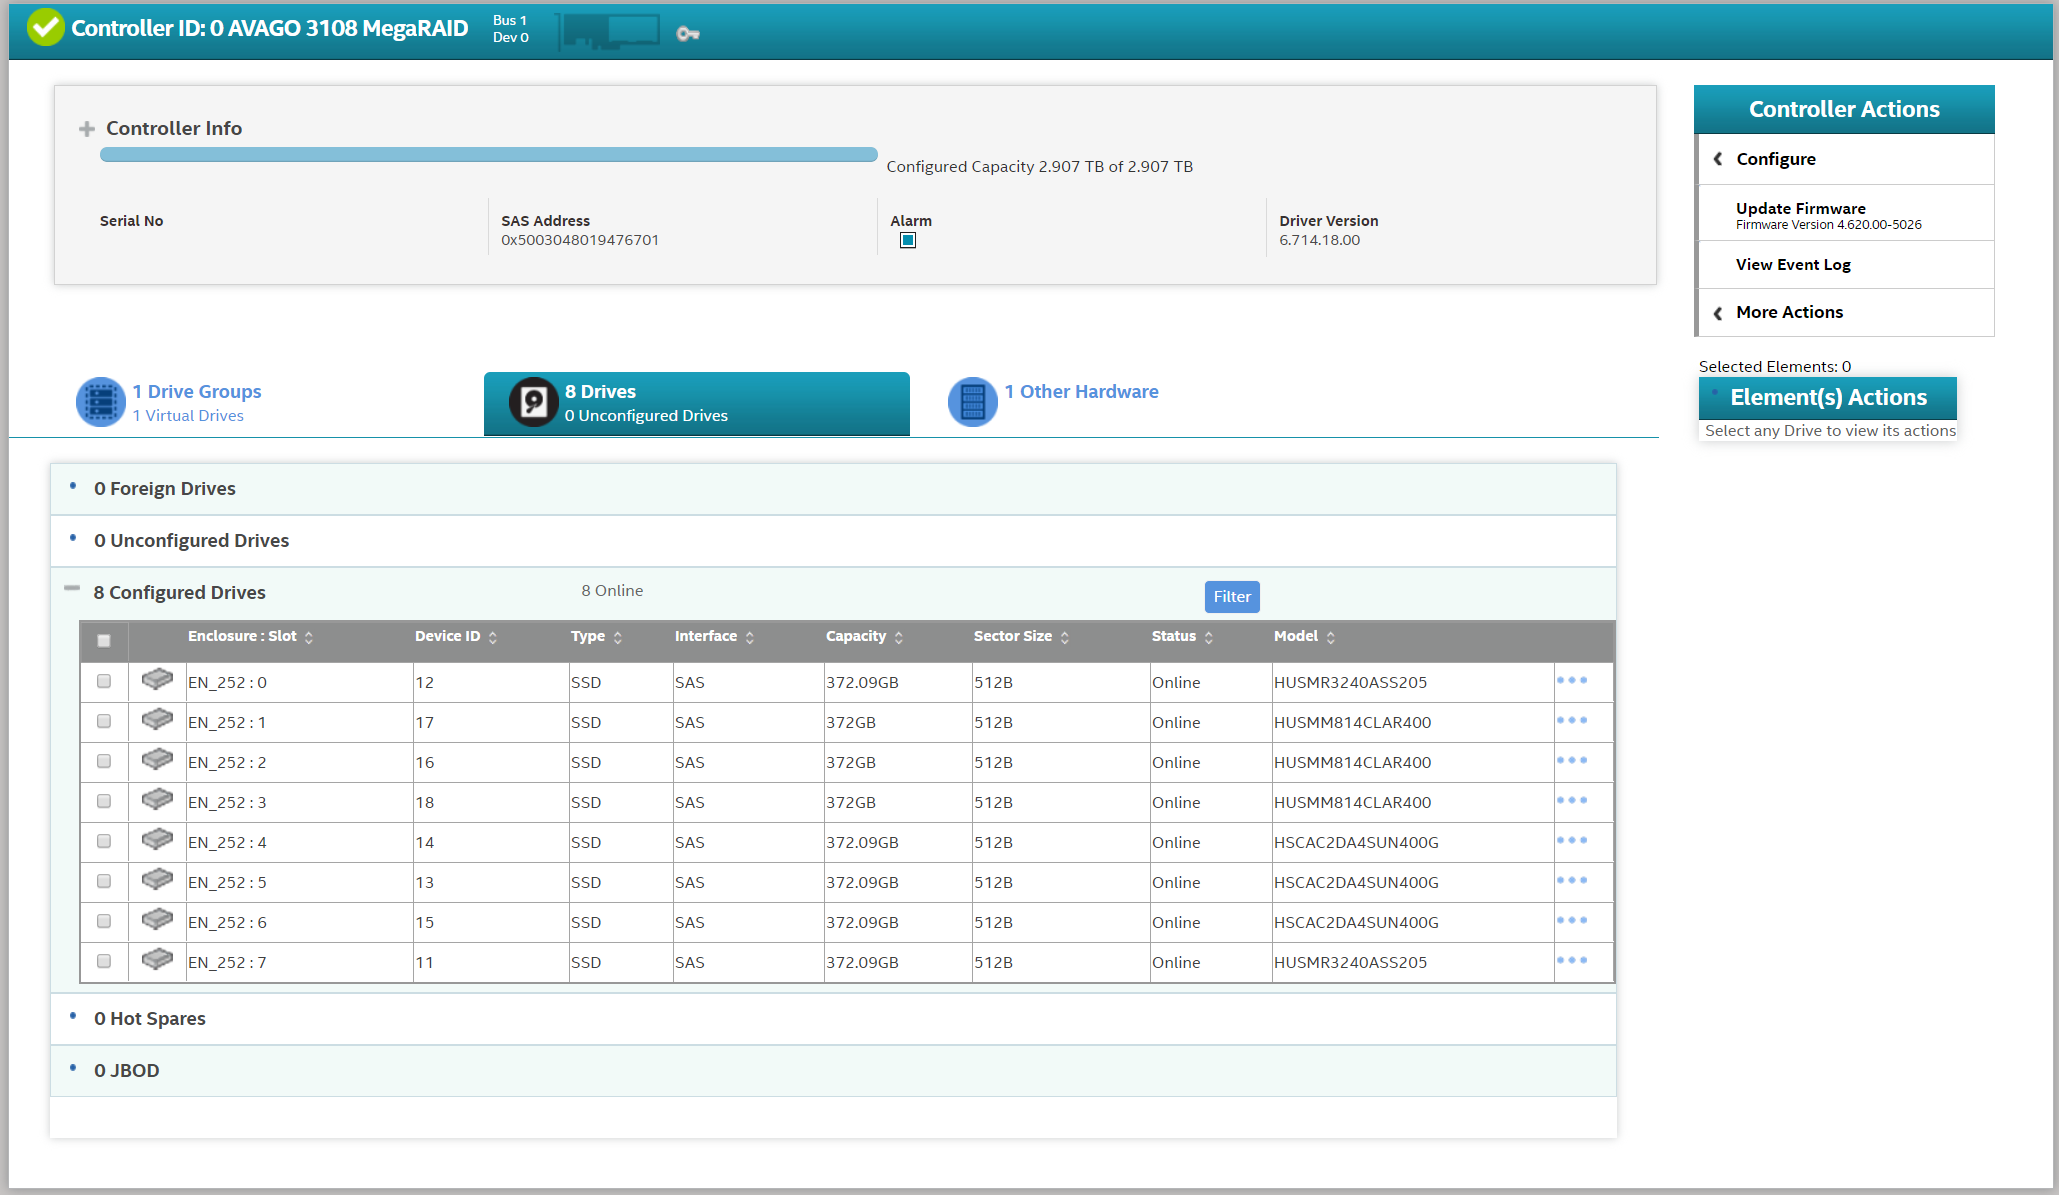Image resolution: width=2059 pixels, height=1195 pixels.
Task: Click the Element(s) Actions header
Action: [x=1828, y=398]
